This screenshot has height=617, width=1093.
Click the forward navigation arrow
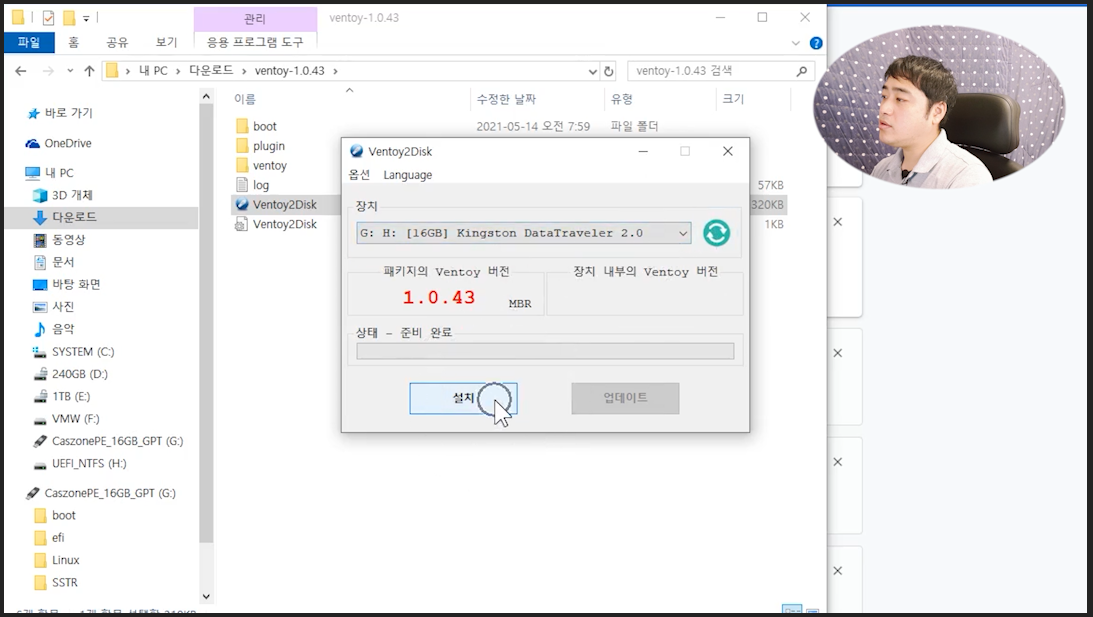pos(47,71)
